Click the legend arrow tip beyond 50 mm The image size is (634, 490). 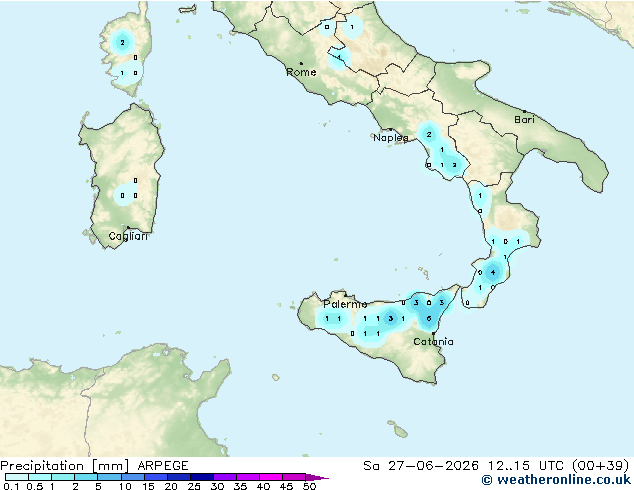[317, 477]
